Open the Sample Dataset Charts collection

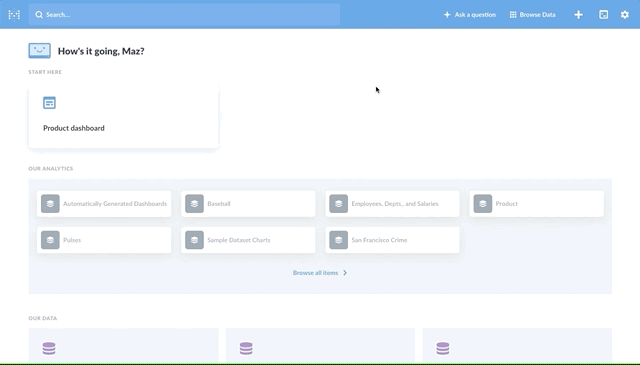[248, 240]
